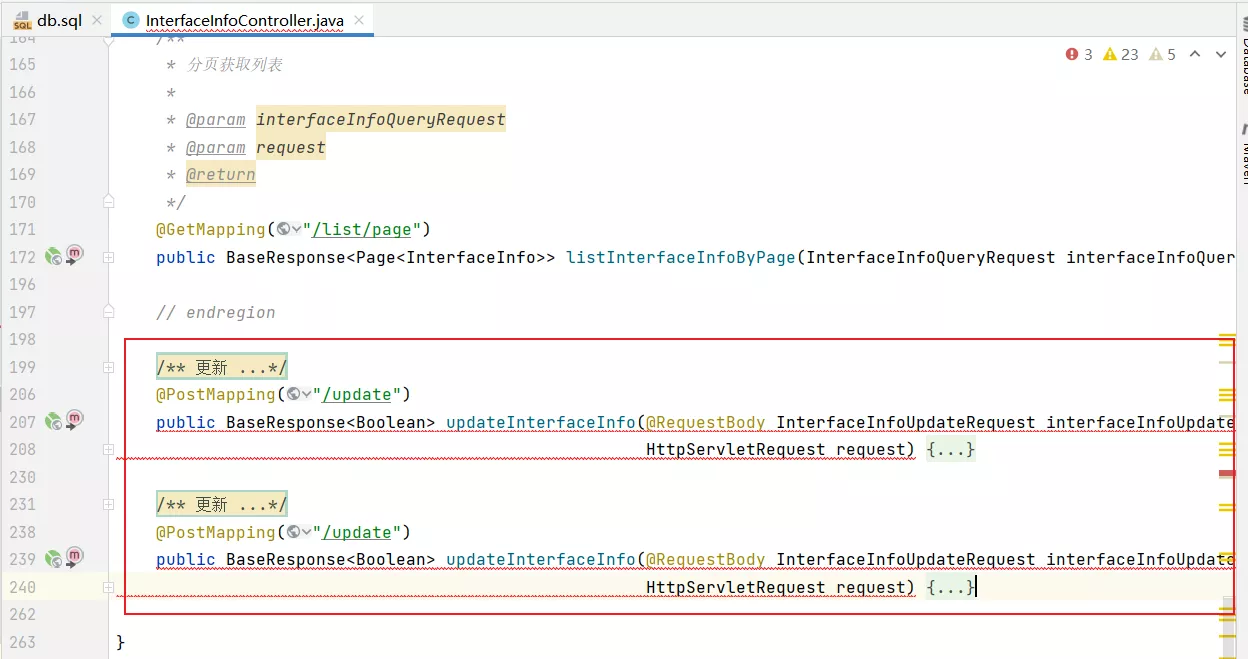Jump to next highlighted error arrow
1248x659 pixels.
pos(1221,55)
